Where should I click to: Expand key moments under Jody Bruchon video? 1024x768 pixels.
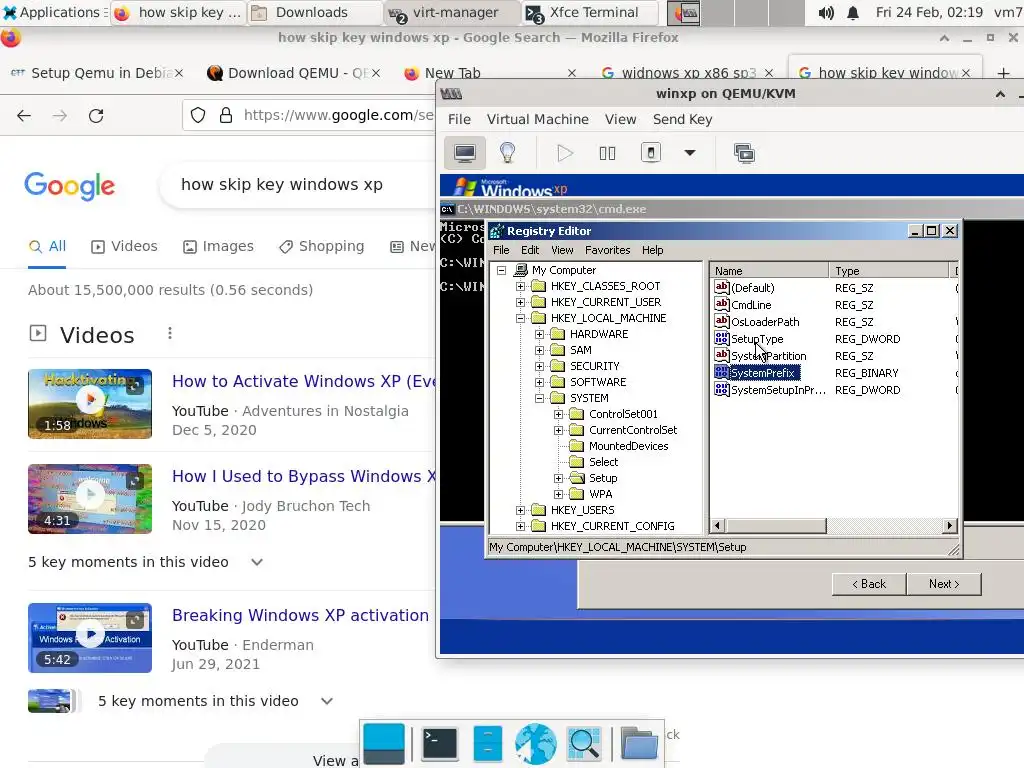pyautogui.click(x=257, y=562)
